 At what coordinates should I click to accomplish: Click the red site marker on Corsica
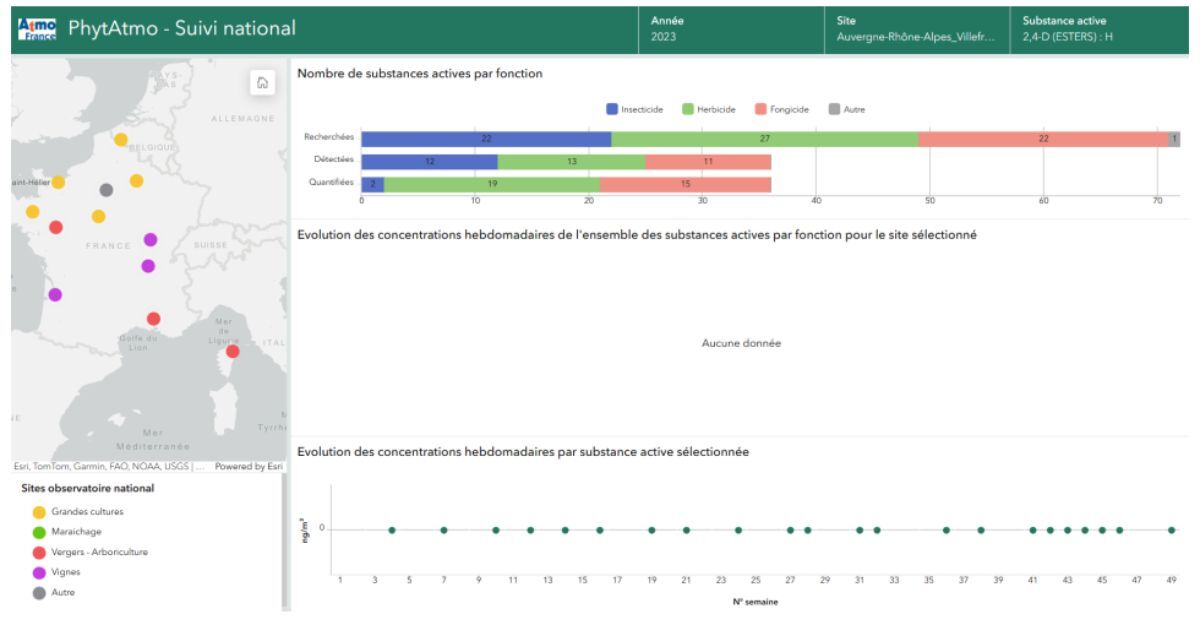tap(232, 351)
